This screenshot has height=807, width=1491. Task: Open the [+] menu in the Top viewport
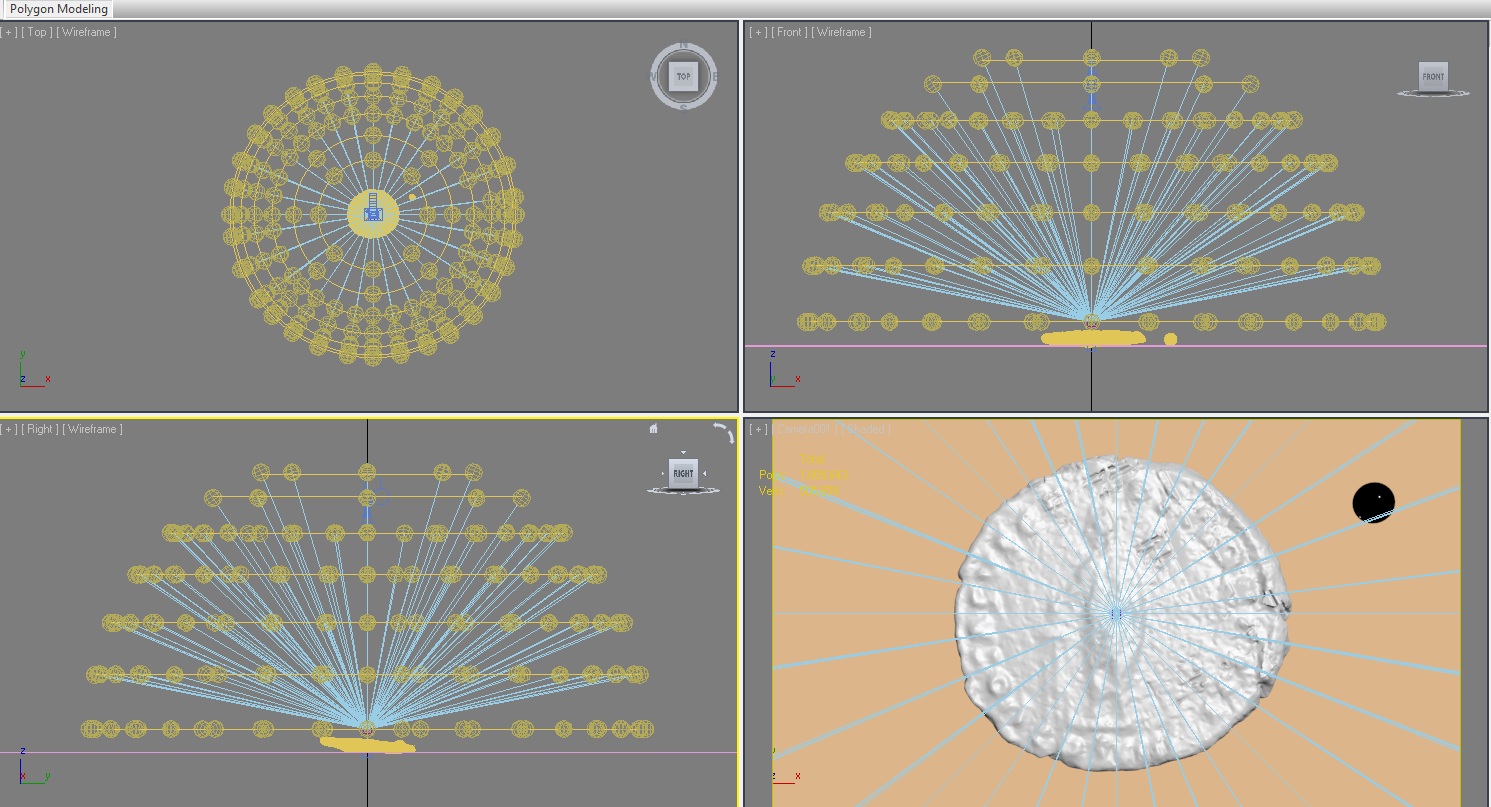10,32
